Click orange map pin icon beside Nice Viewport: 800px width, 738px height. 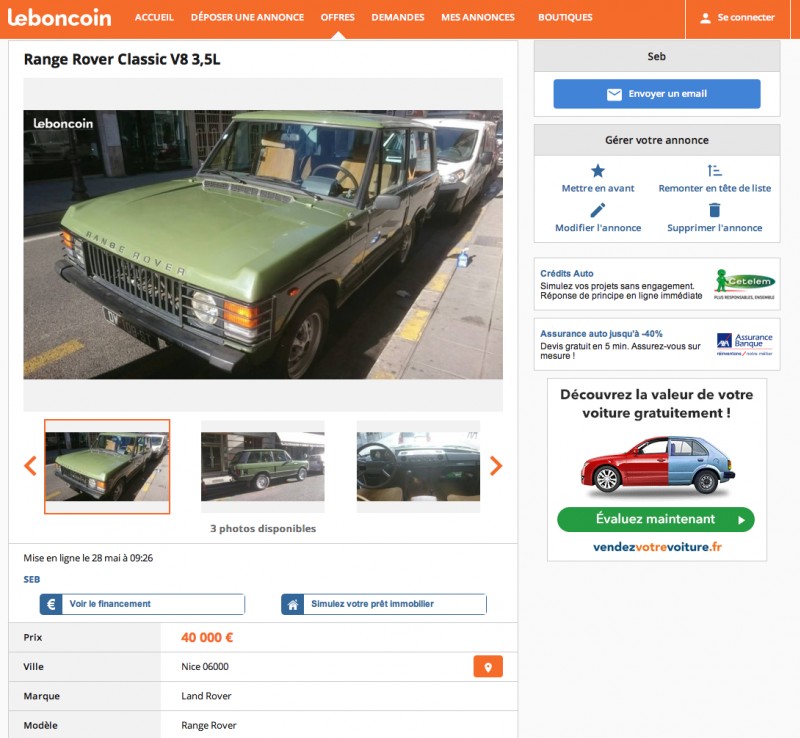click(488, 667)
